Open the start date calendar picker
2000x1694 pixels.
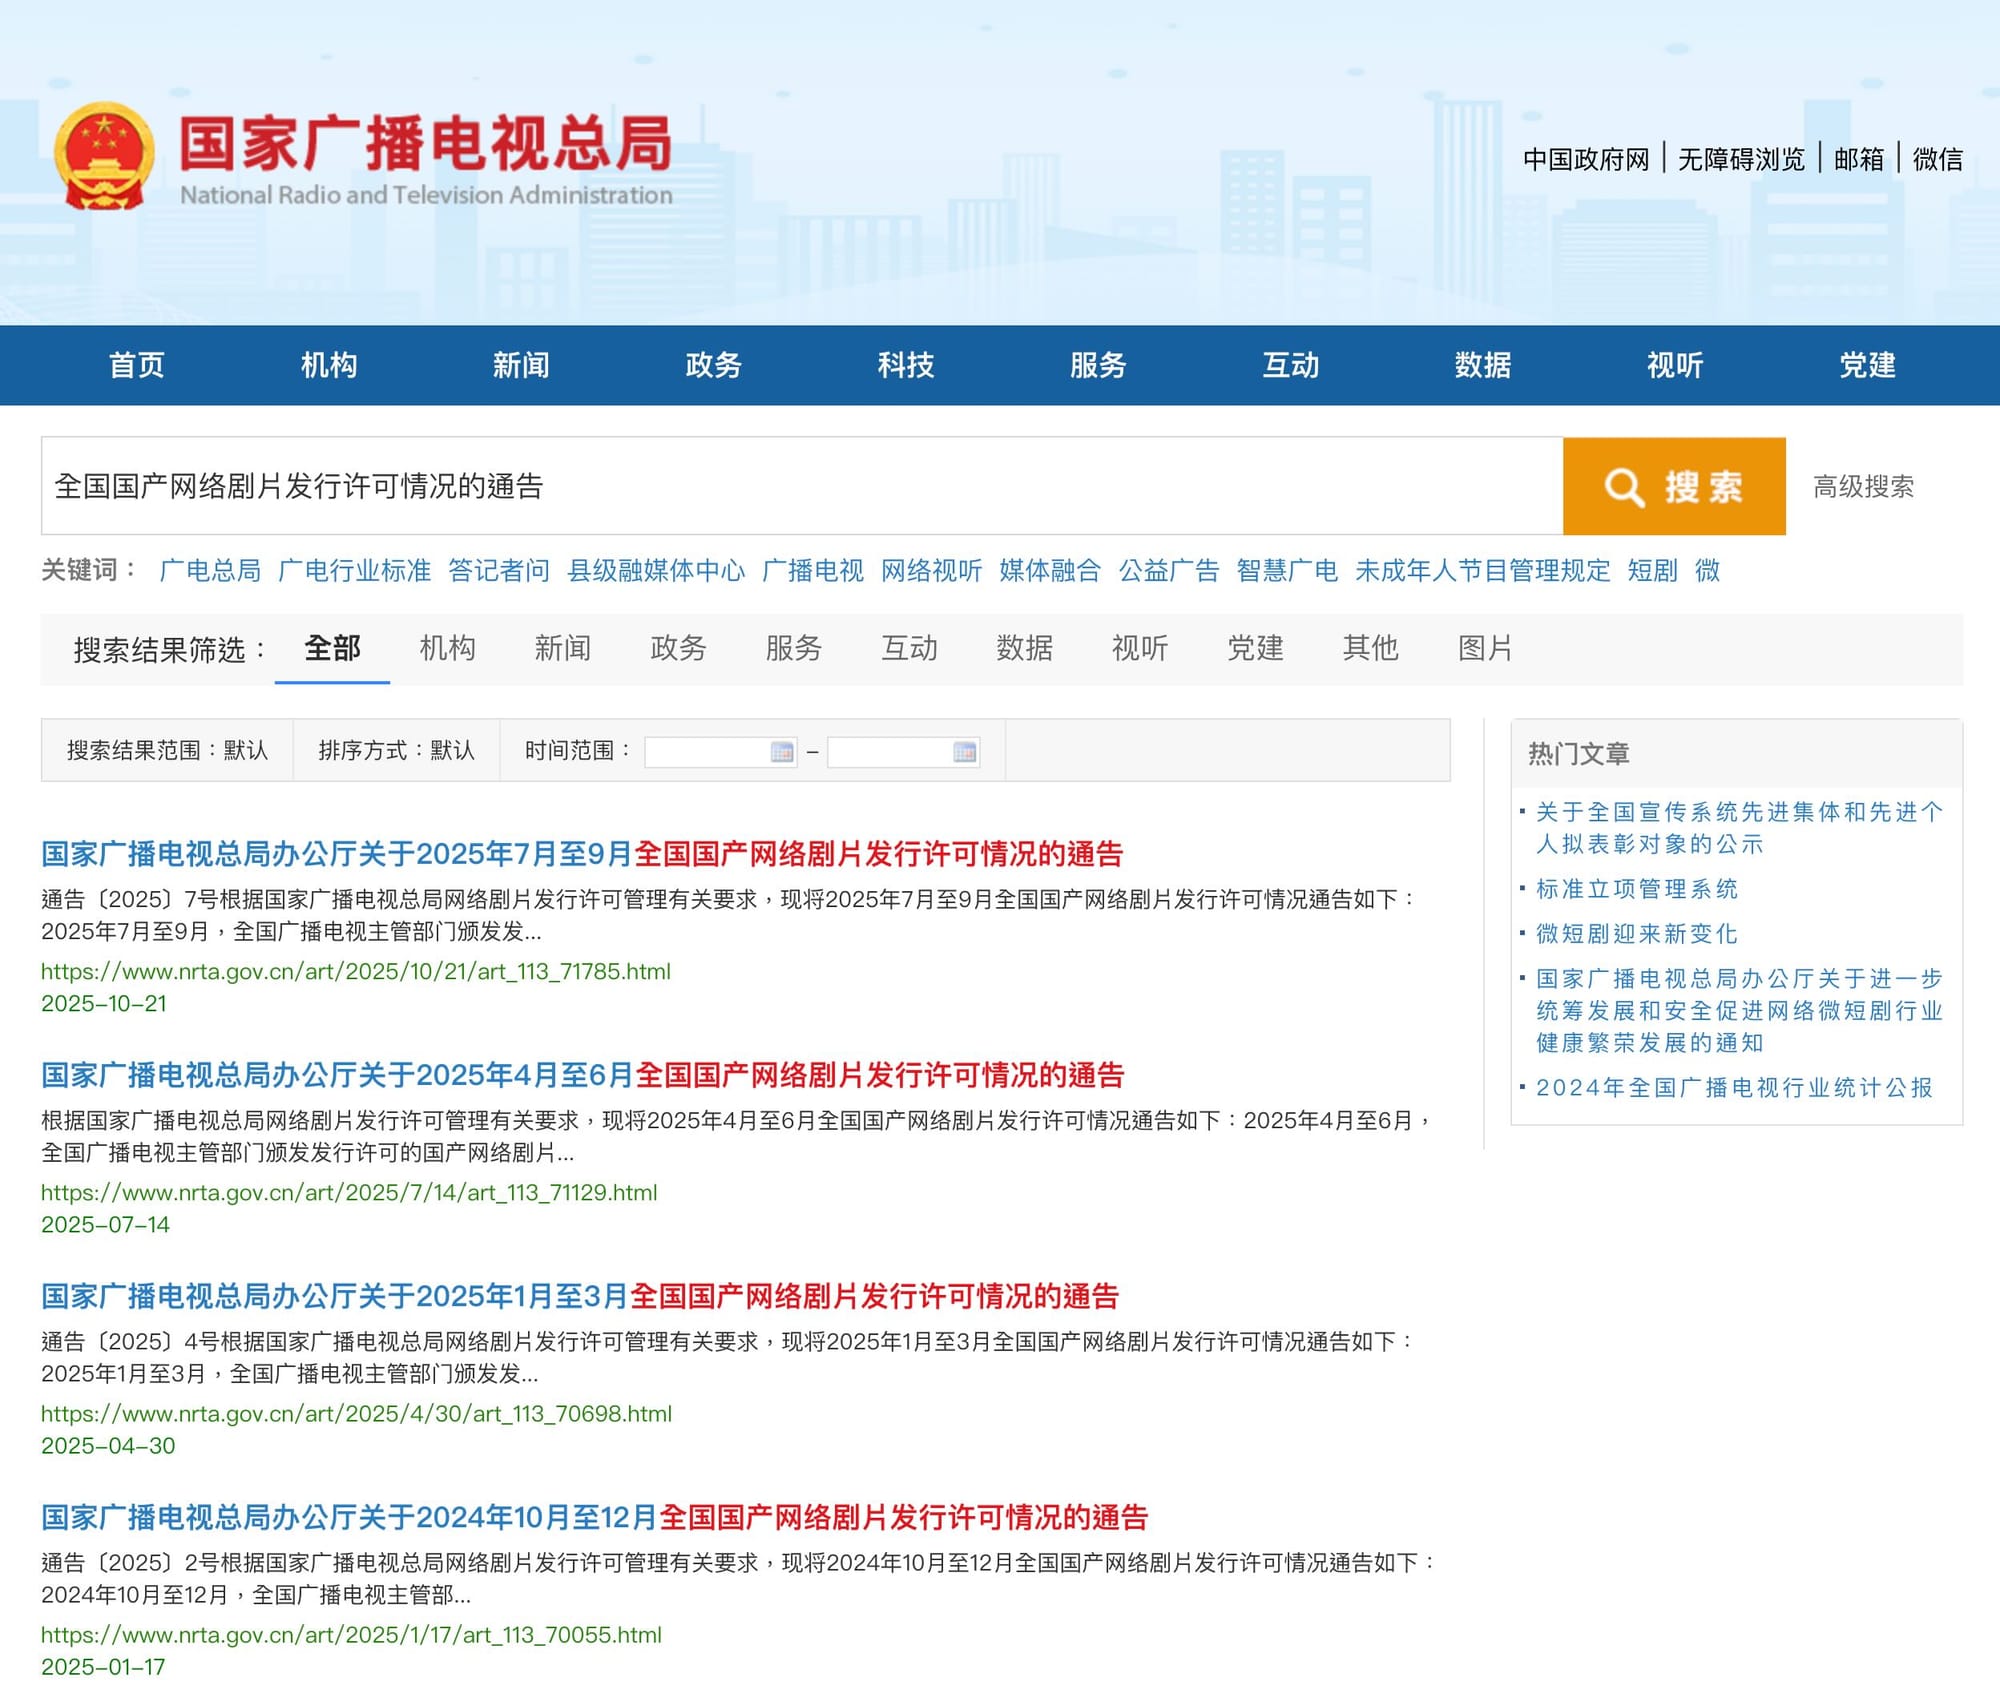coord(782,752)
